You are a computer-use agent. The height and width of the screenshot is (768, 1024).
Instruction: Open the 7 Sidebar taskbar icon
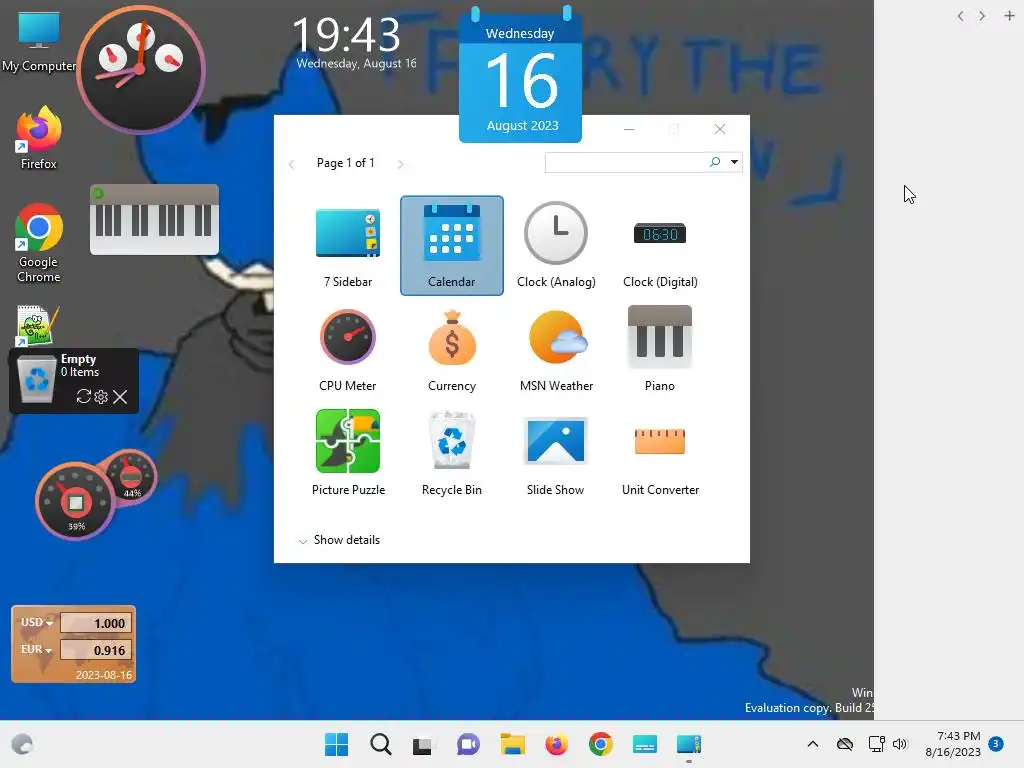coord(689,744)
